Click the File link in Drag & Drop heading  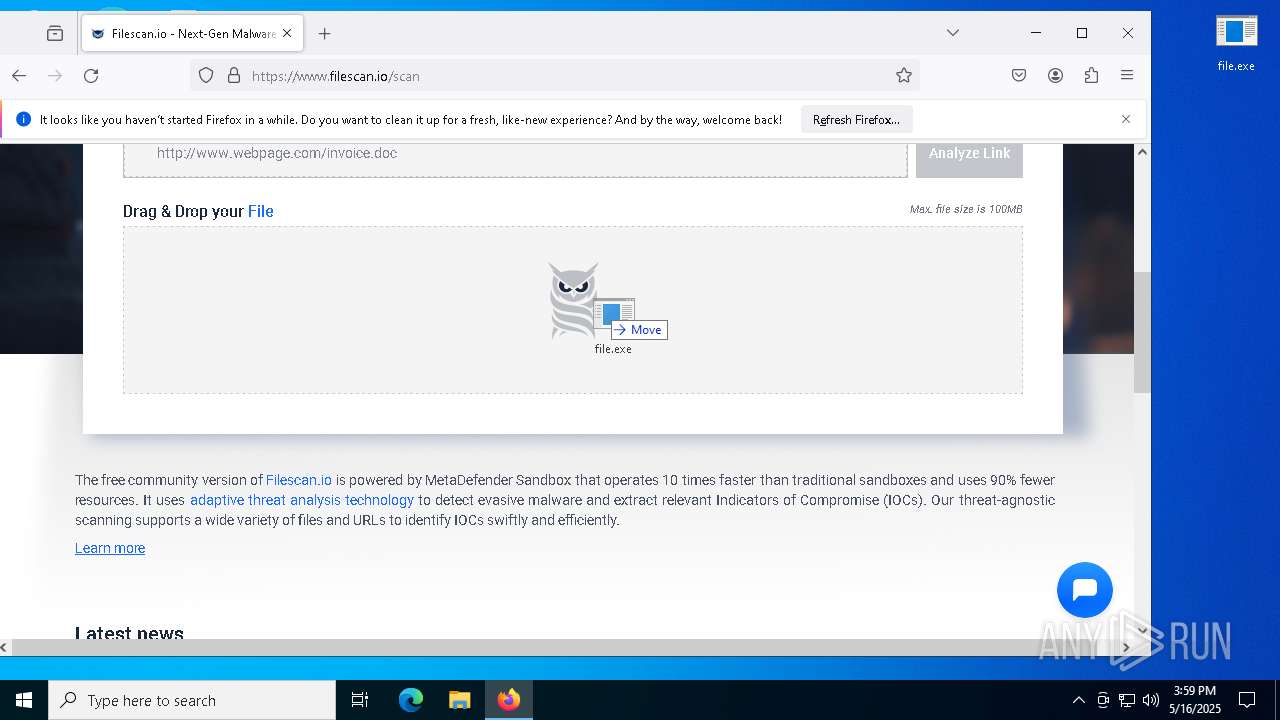260,211
